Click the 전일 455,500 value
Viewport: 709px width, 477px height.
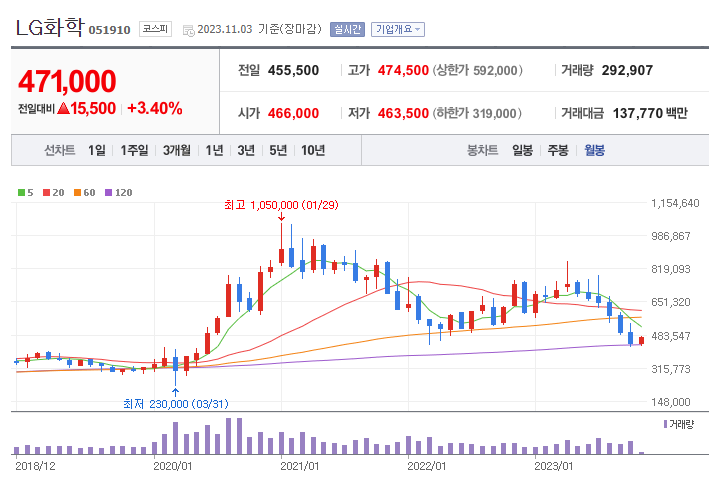tap(293, 71)
